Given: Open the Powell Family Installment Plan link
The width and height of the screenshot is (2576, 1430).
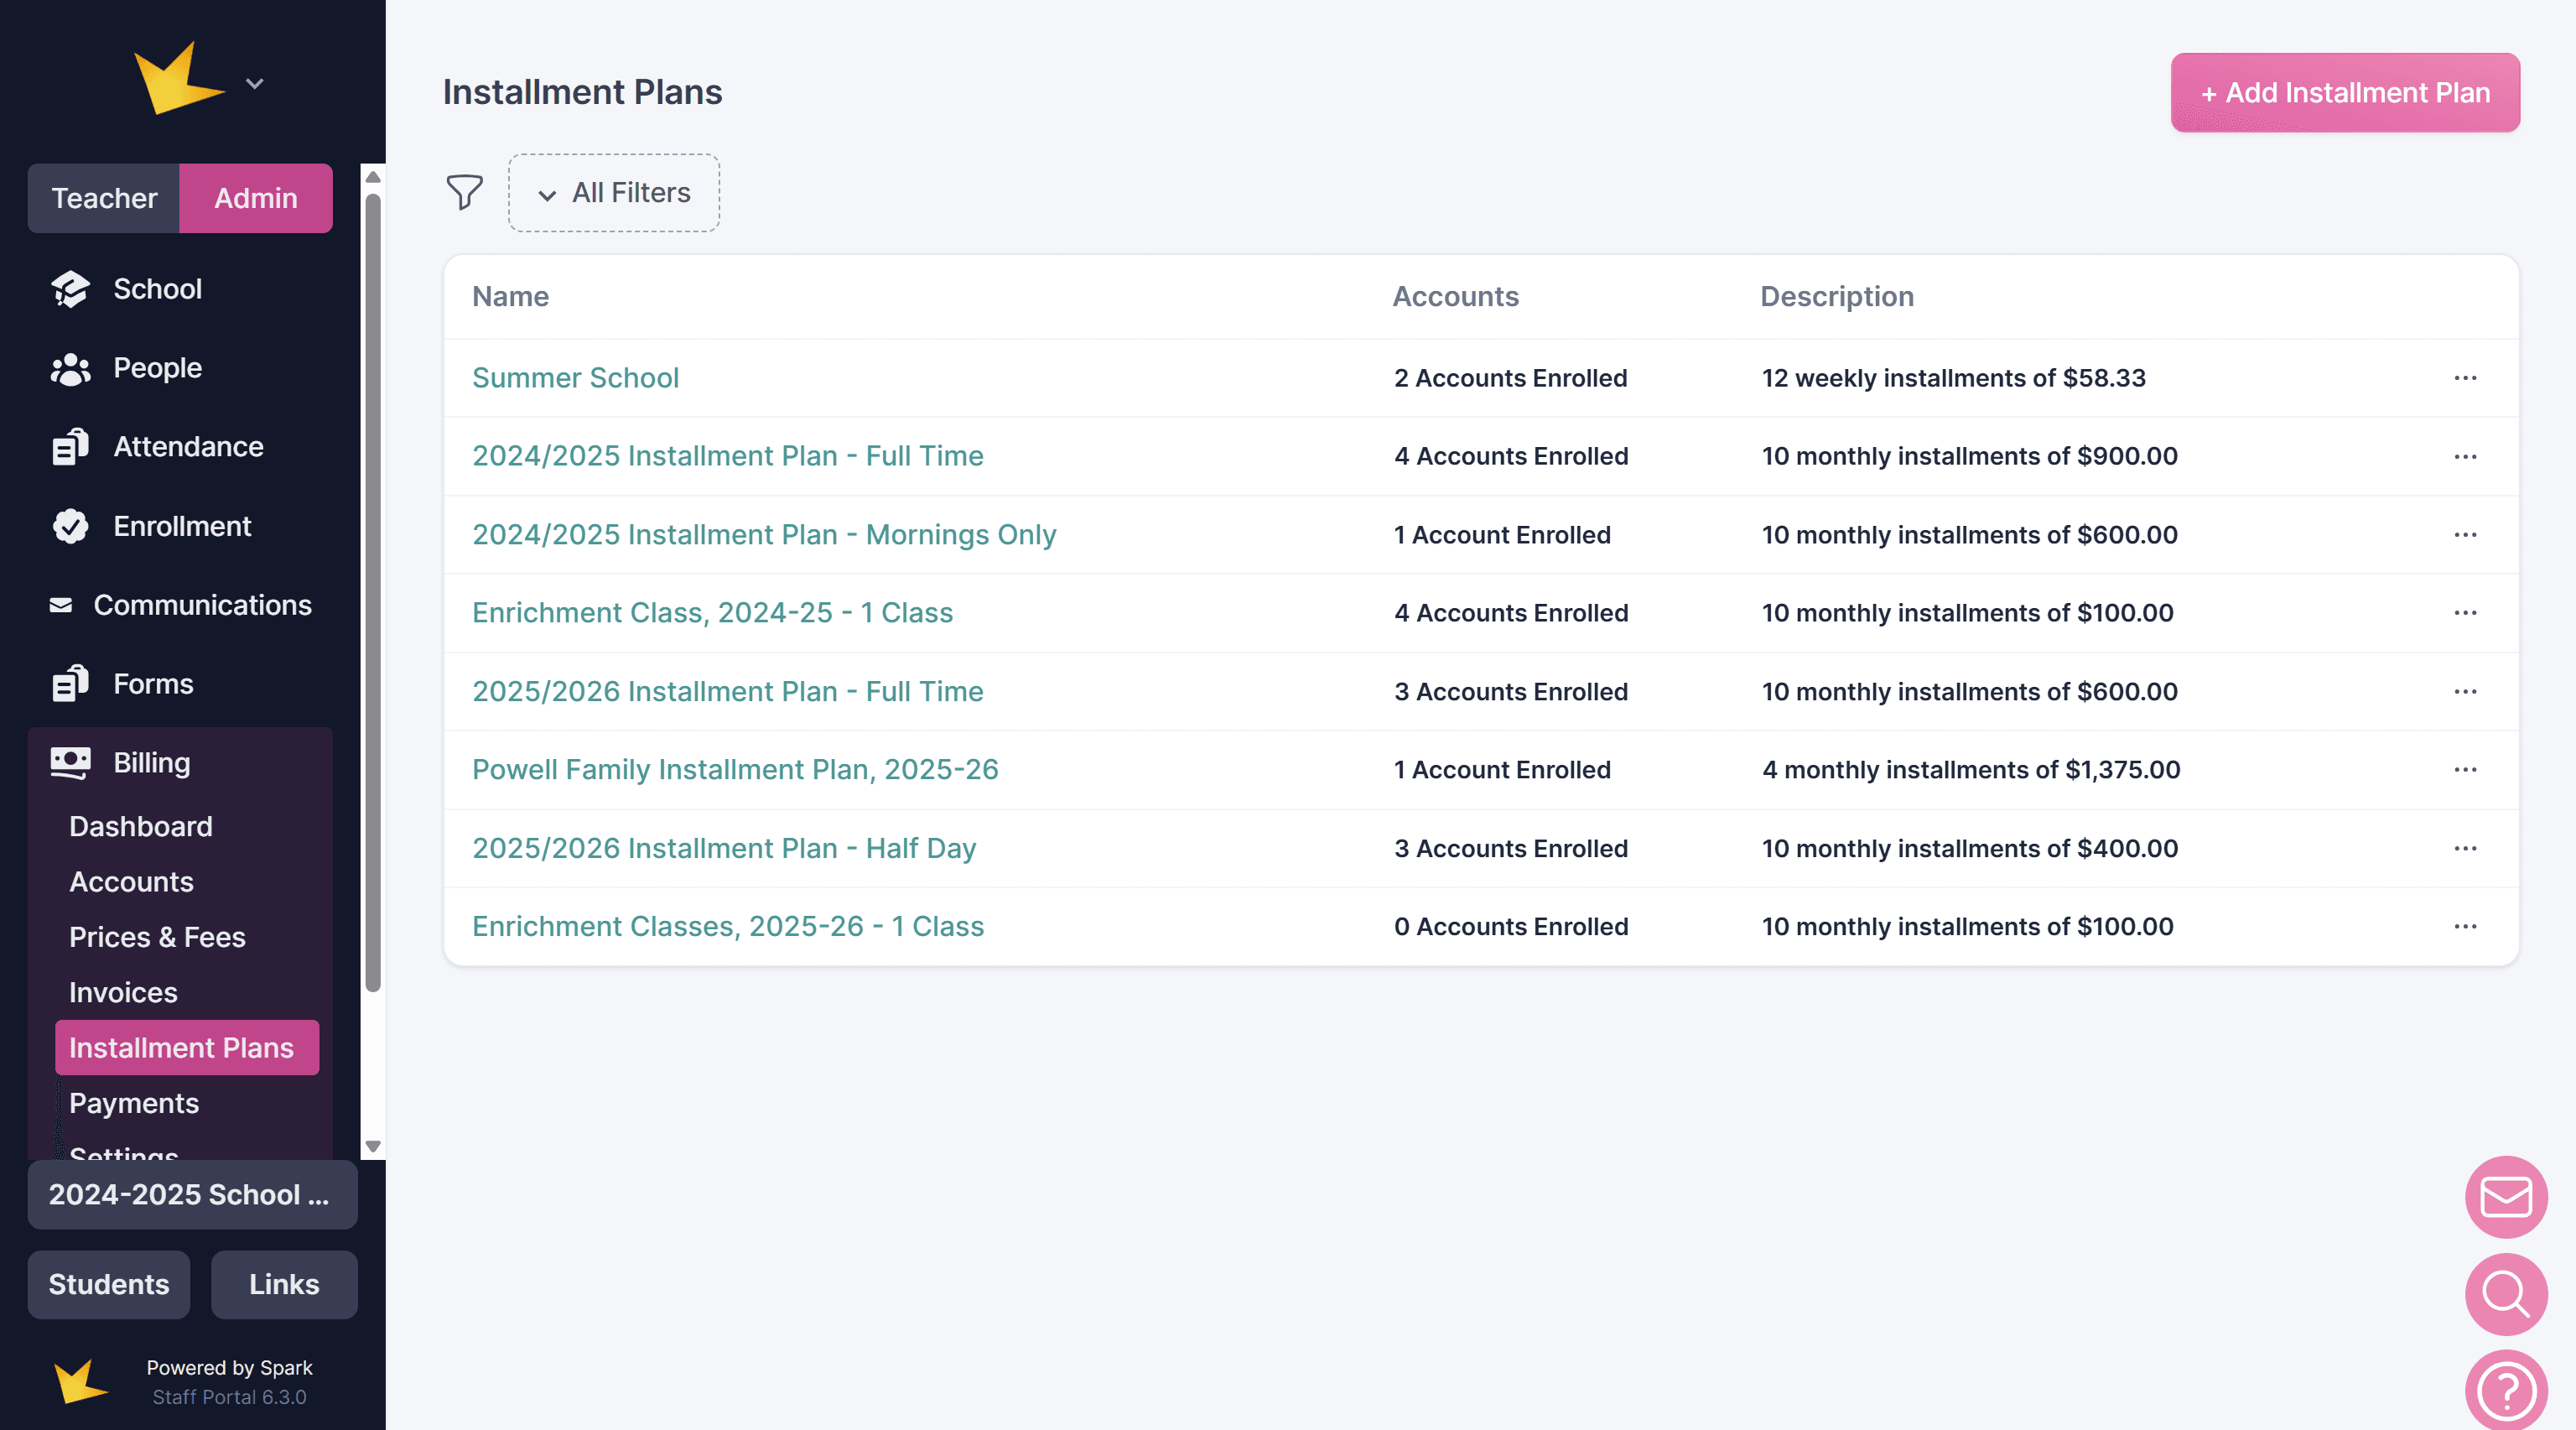Looking at the screenshot, I should (x=735, y=769).
